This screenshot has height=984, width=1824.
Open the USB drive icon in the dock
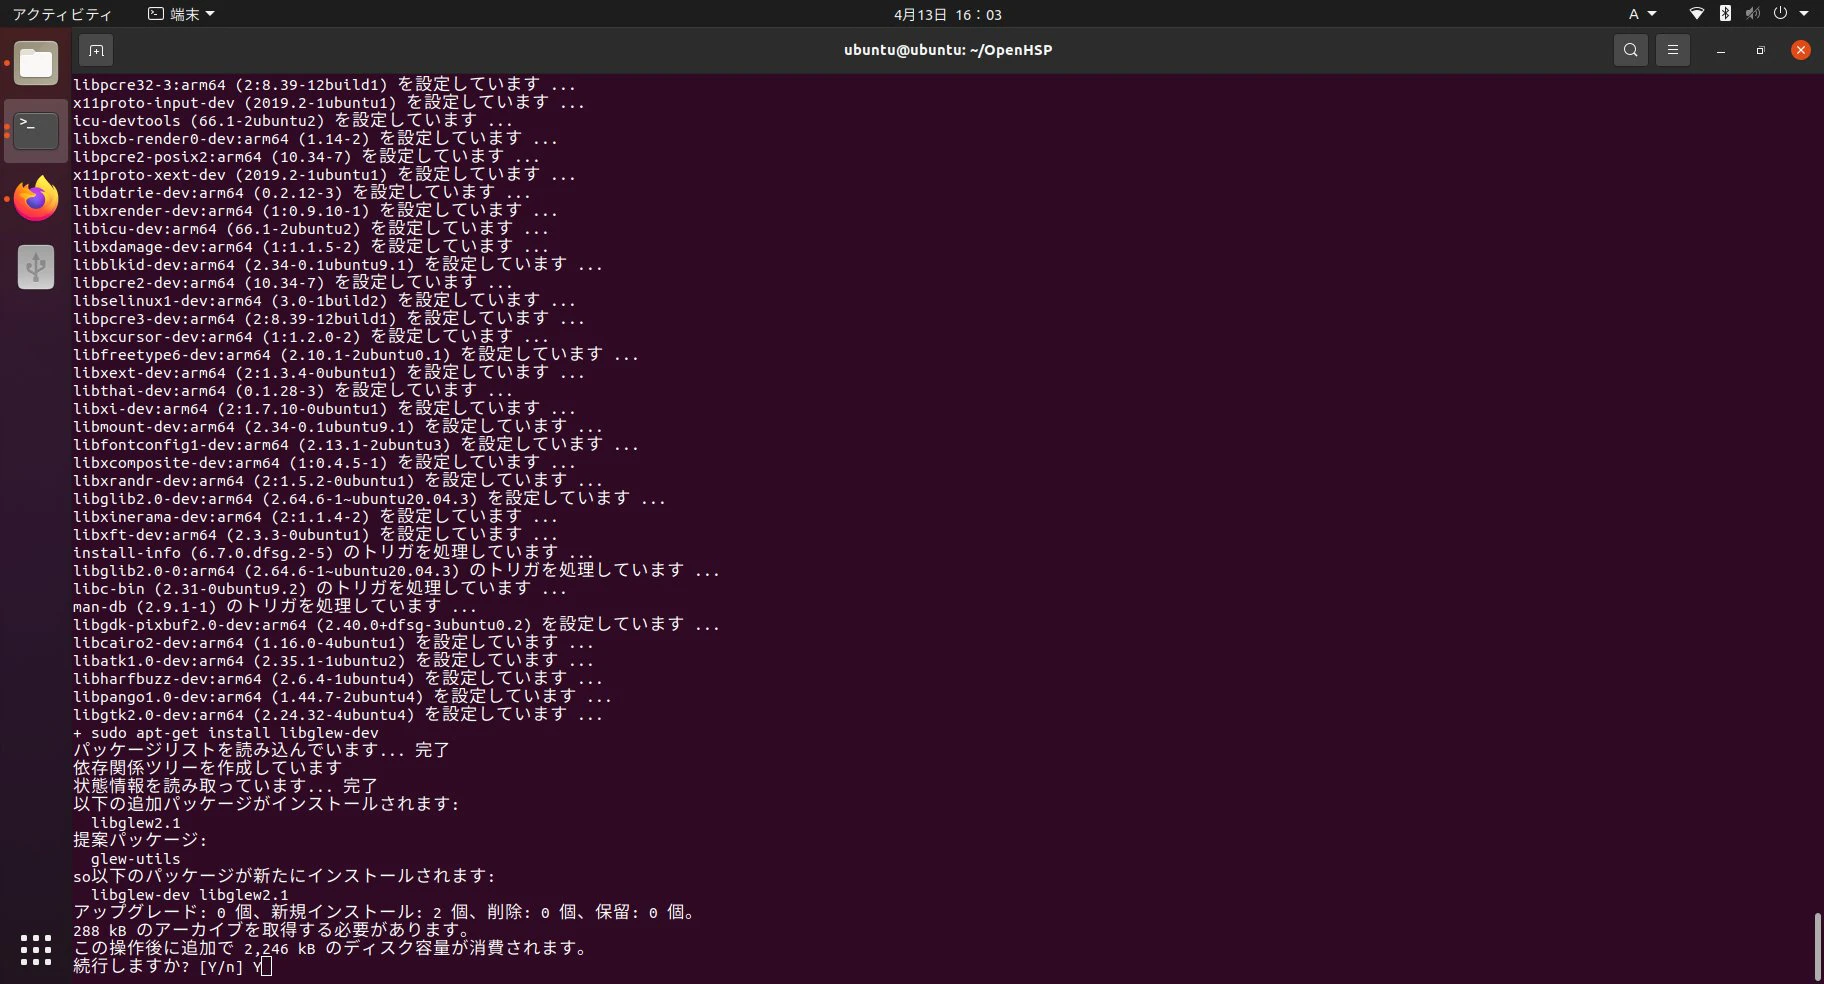36,267
